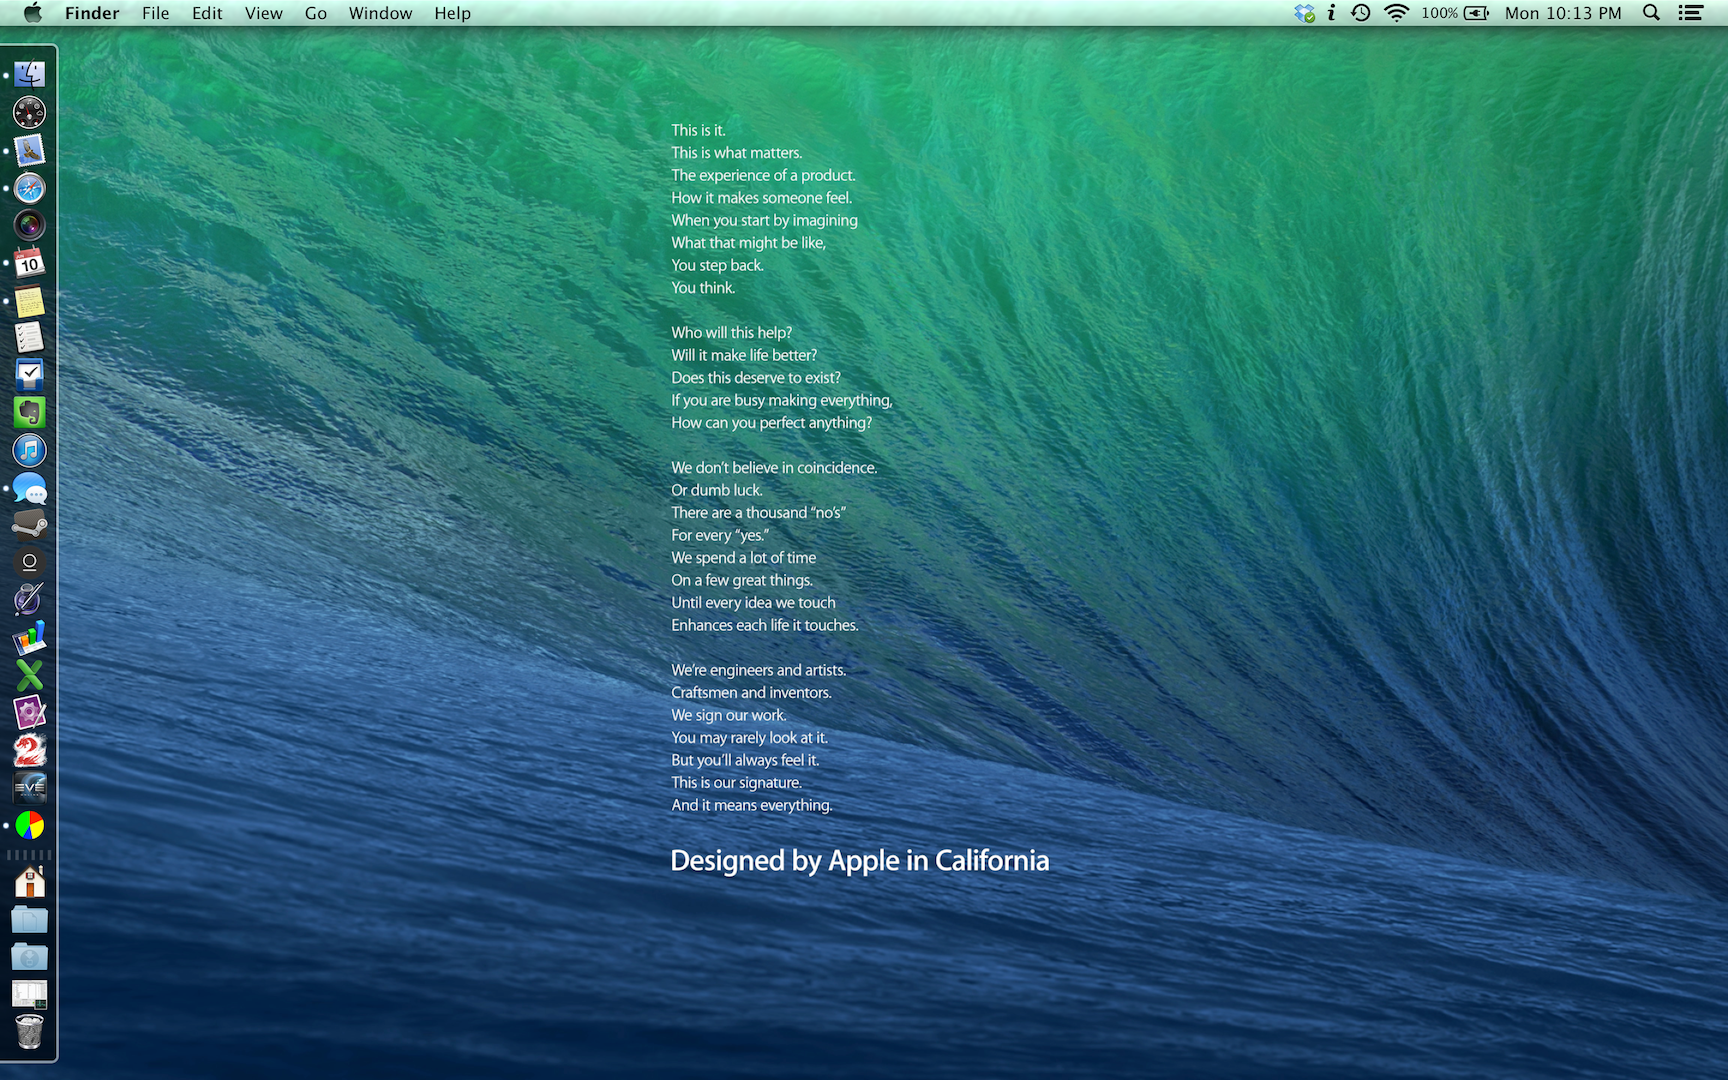The image size is (1728, 1080).
Task: Launch Pages ink-and-pen icon
Action: (30, 600)
